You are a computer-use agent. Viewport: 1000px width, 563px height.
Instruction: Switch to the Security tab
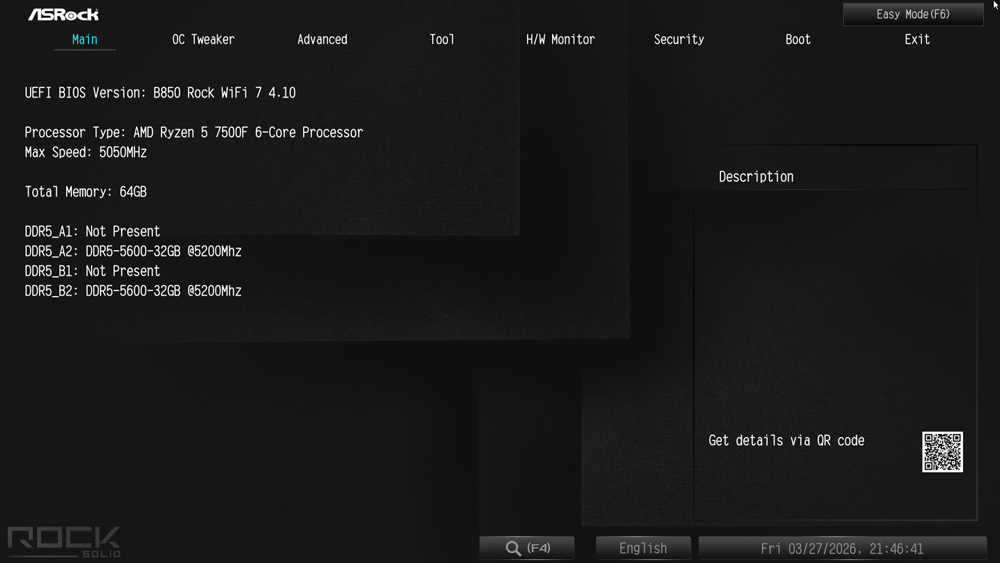679,39
